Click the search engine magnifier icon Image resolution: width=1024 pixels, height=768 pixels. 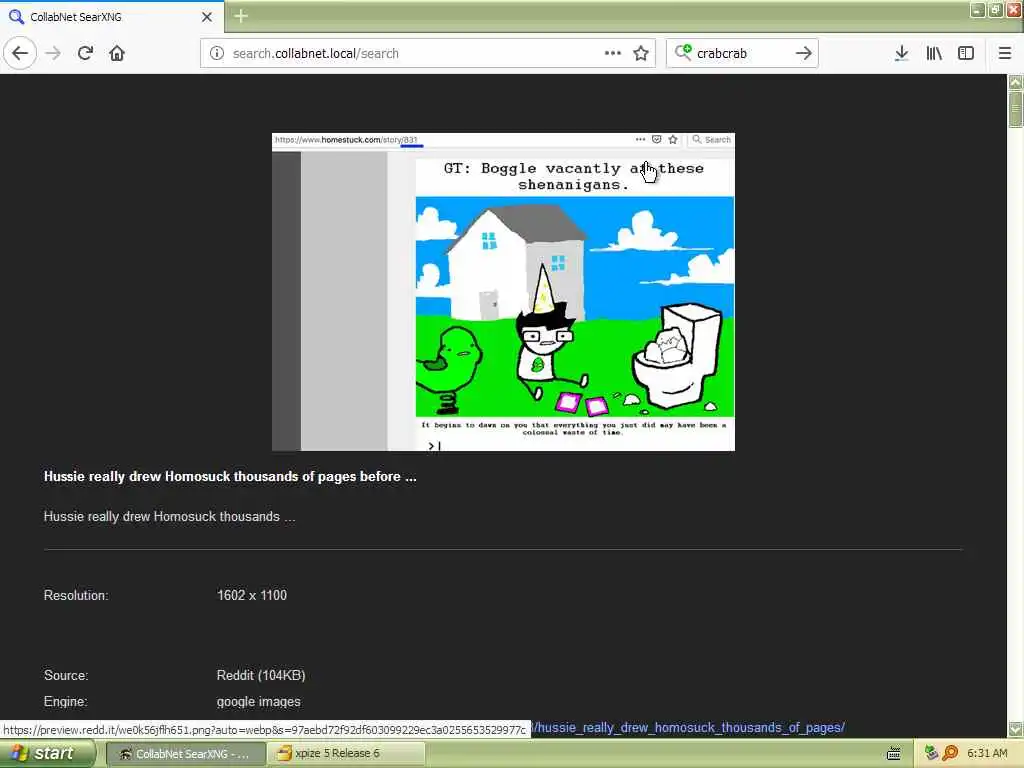click(x=683, y=52)
